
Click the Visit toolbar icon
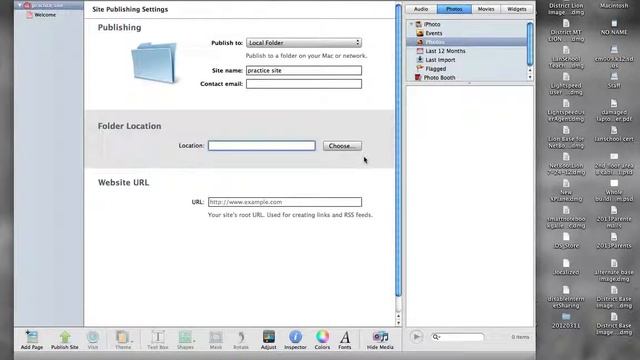click(x=93, y=340)
